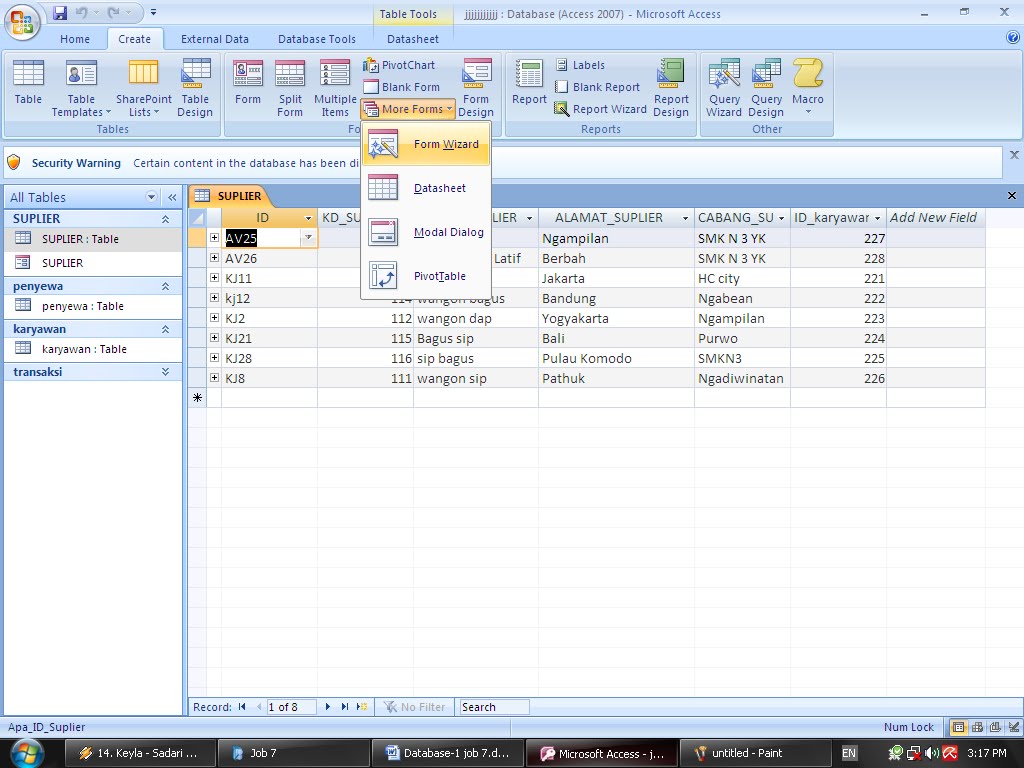The image size is (1024, 768).
Task: Open the ID column filter dropdown
Action: click(308, 218)
